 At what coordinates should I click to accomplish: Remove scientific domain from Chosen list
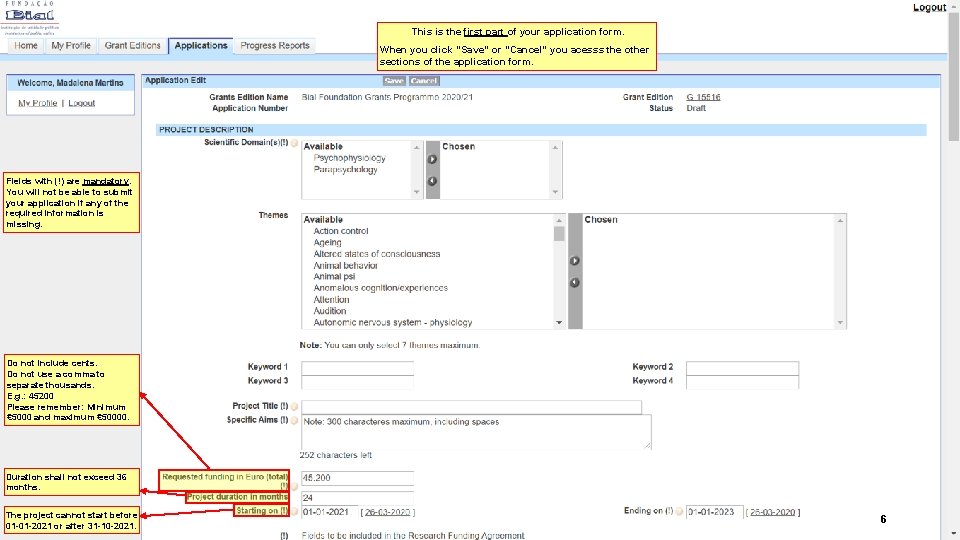(432, 181)
